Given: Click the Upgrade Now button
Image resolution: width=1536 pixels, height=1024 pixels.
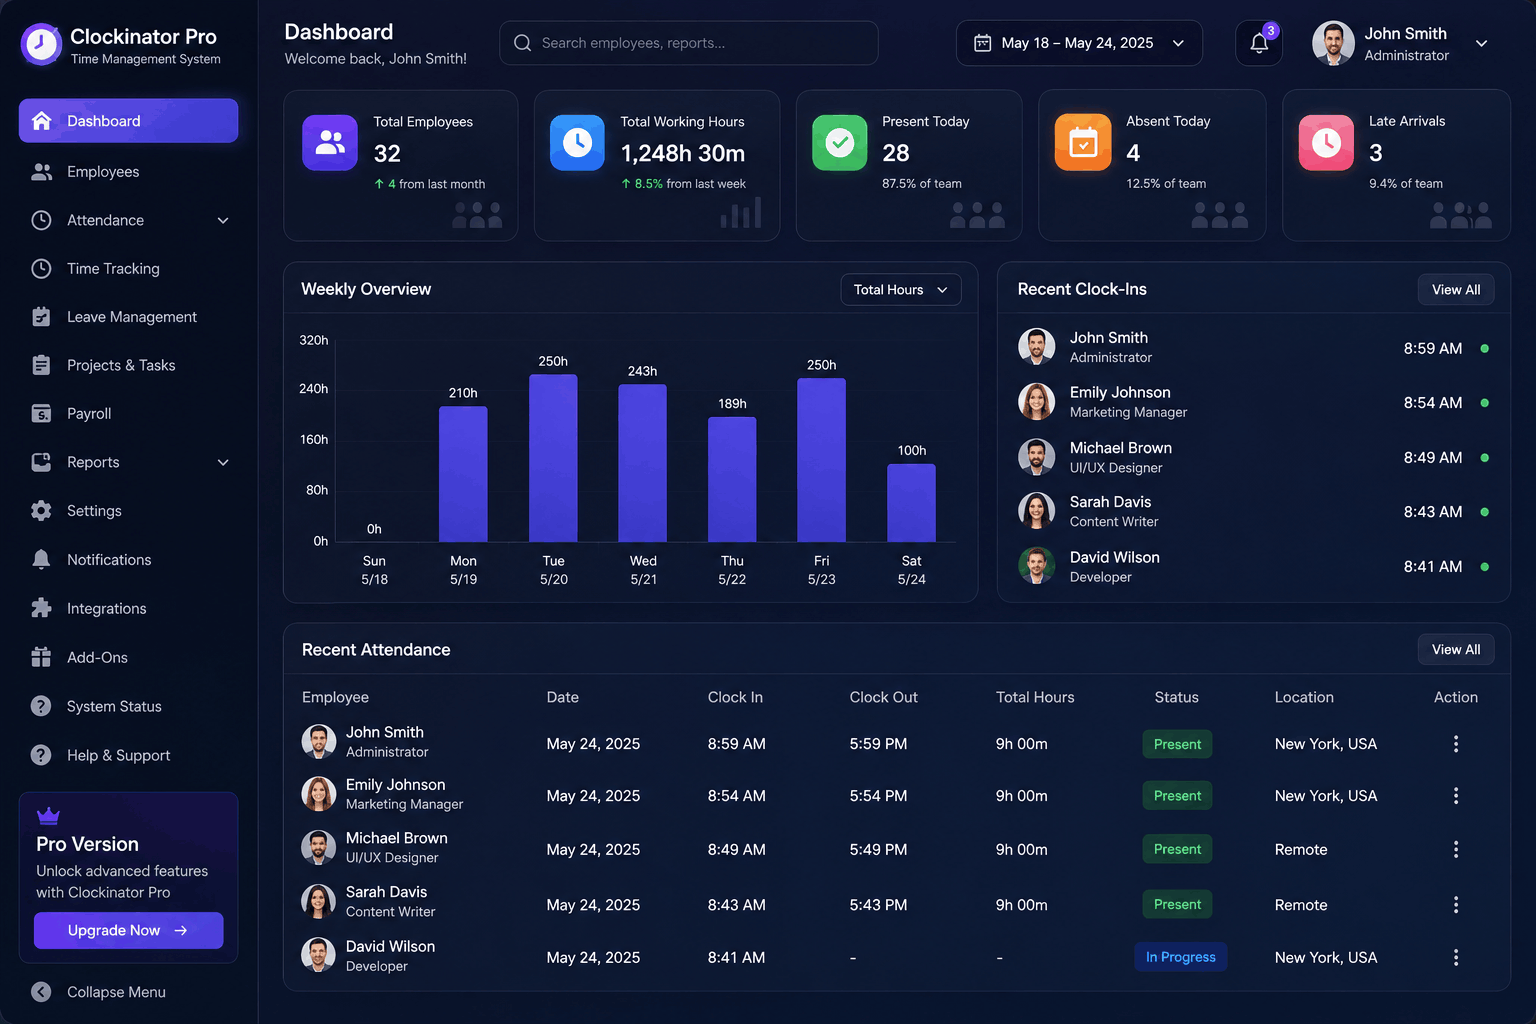Looking at the screenshot, I should [x=128, y=930].
